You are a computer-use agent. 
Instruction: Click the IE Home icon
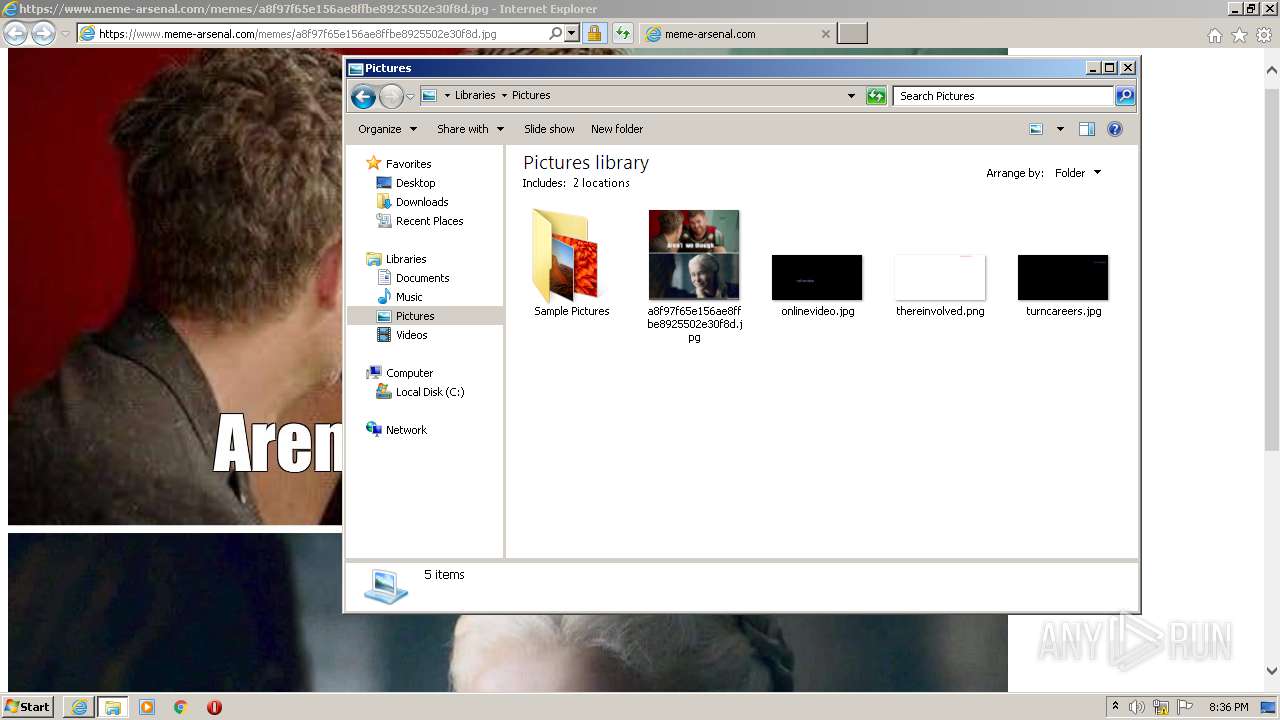(1214, 35)
